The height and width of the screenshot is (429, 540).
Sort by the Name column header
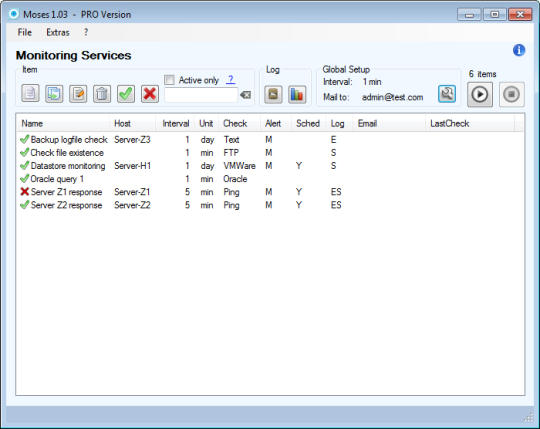pos(63,123)
